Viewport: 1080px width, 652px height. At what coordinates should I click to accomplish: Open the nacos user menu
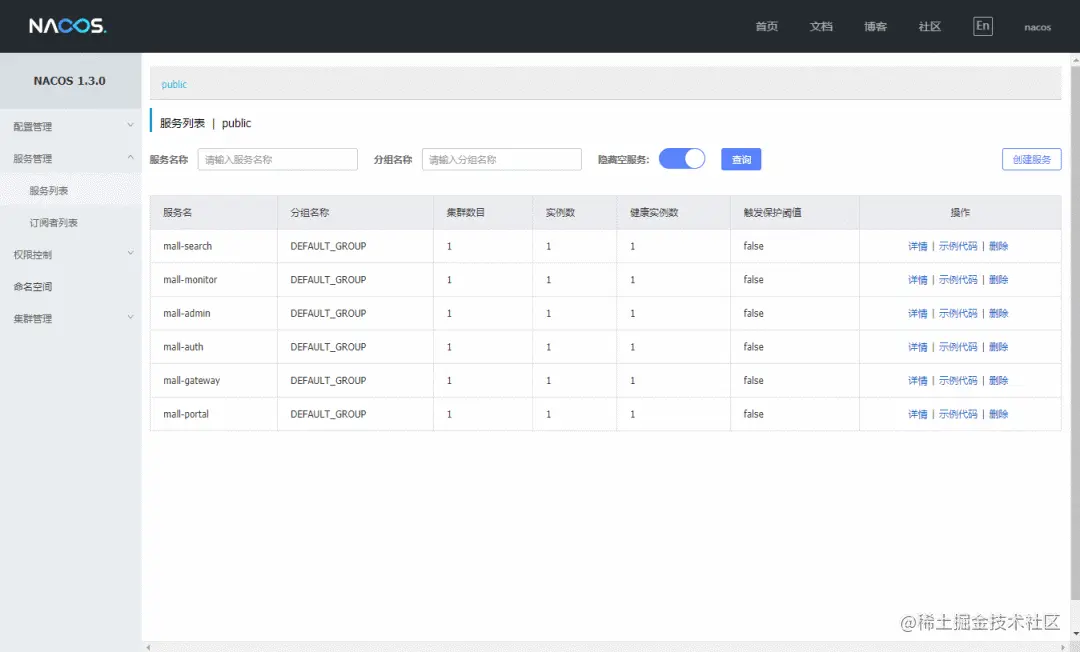click(x=1037, y=28)
